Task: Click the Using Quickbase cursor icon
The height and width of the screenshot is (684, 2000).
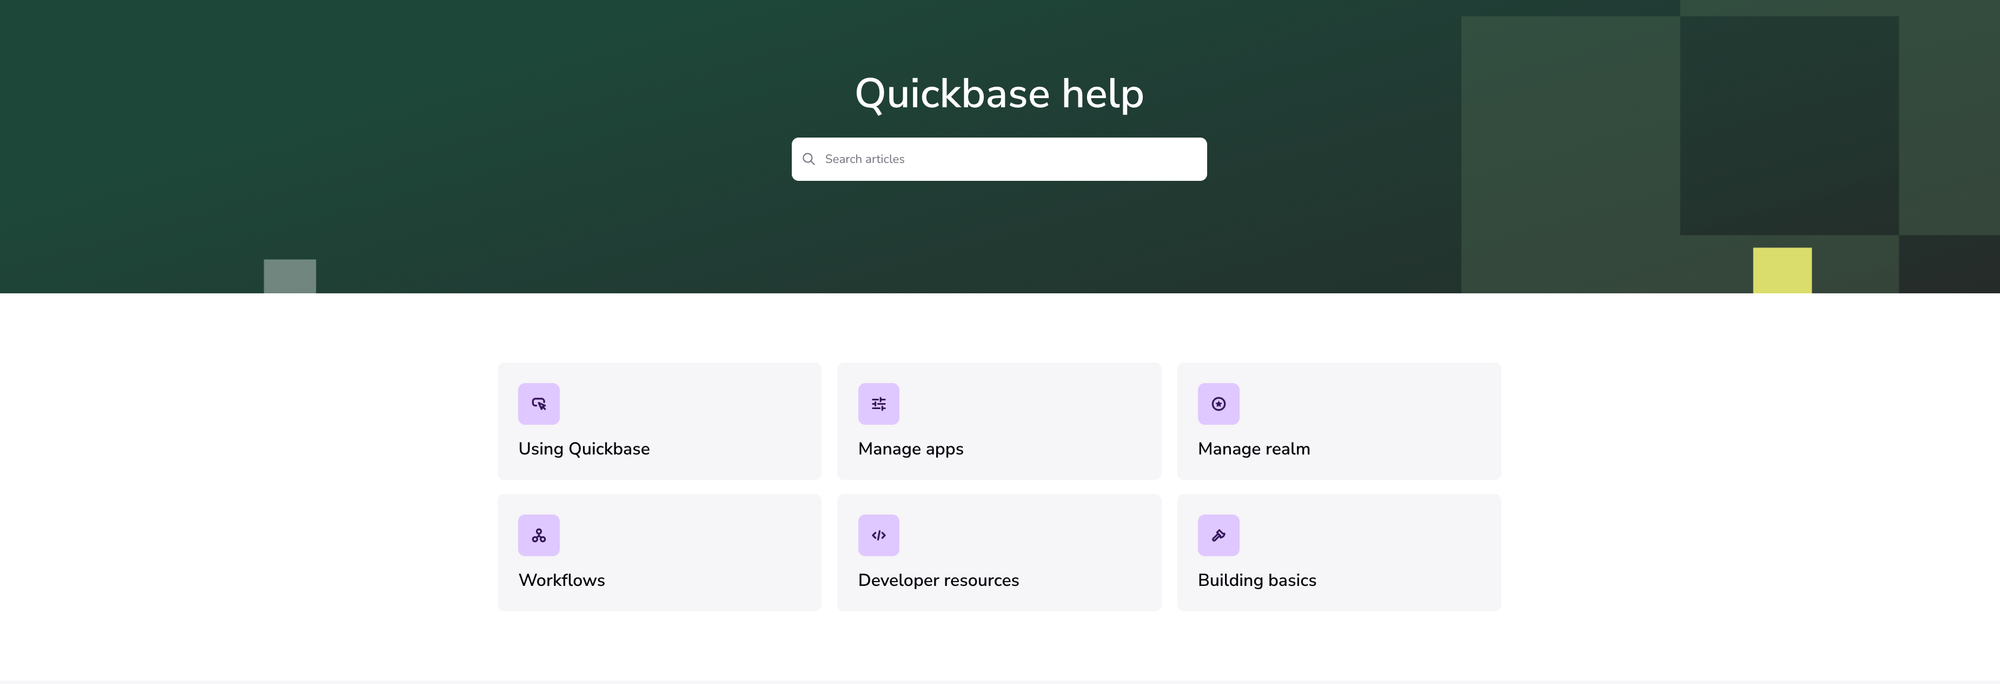Action: pyautogui.click(x=539, y=404)
